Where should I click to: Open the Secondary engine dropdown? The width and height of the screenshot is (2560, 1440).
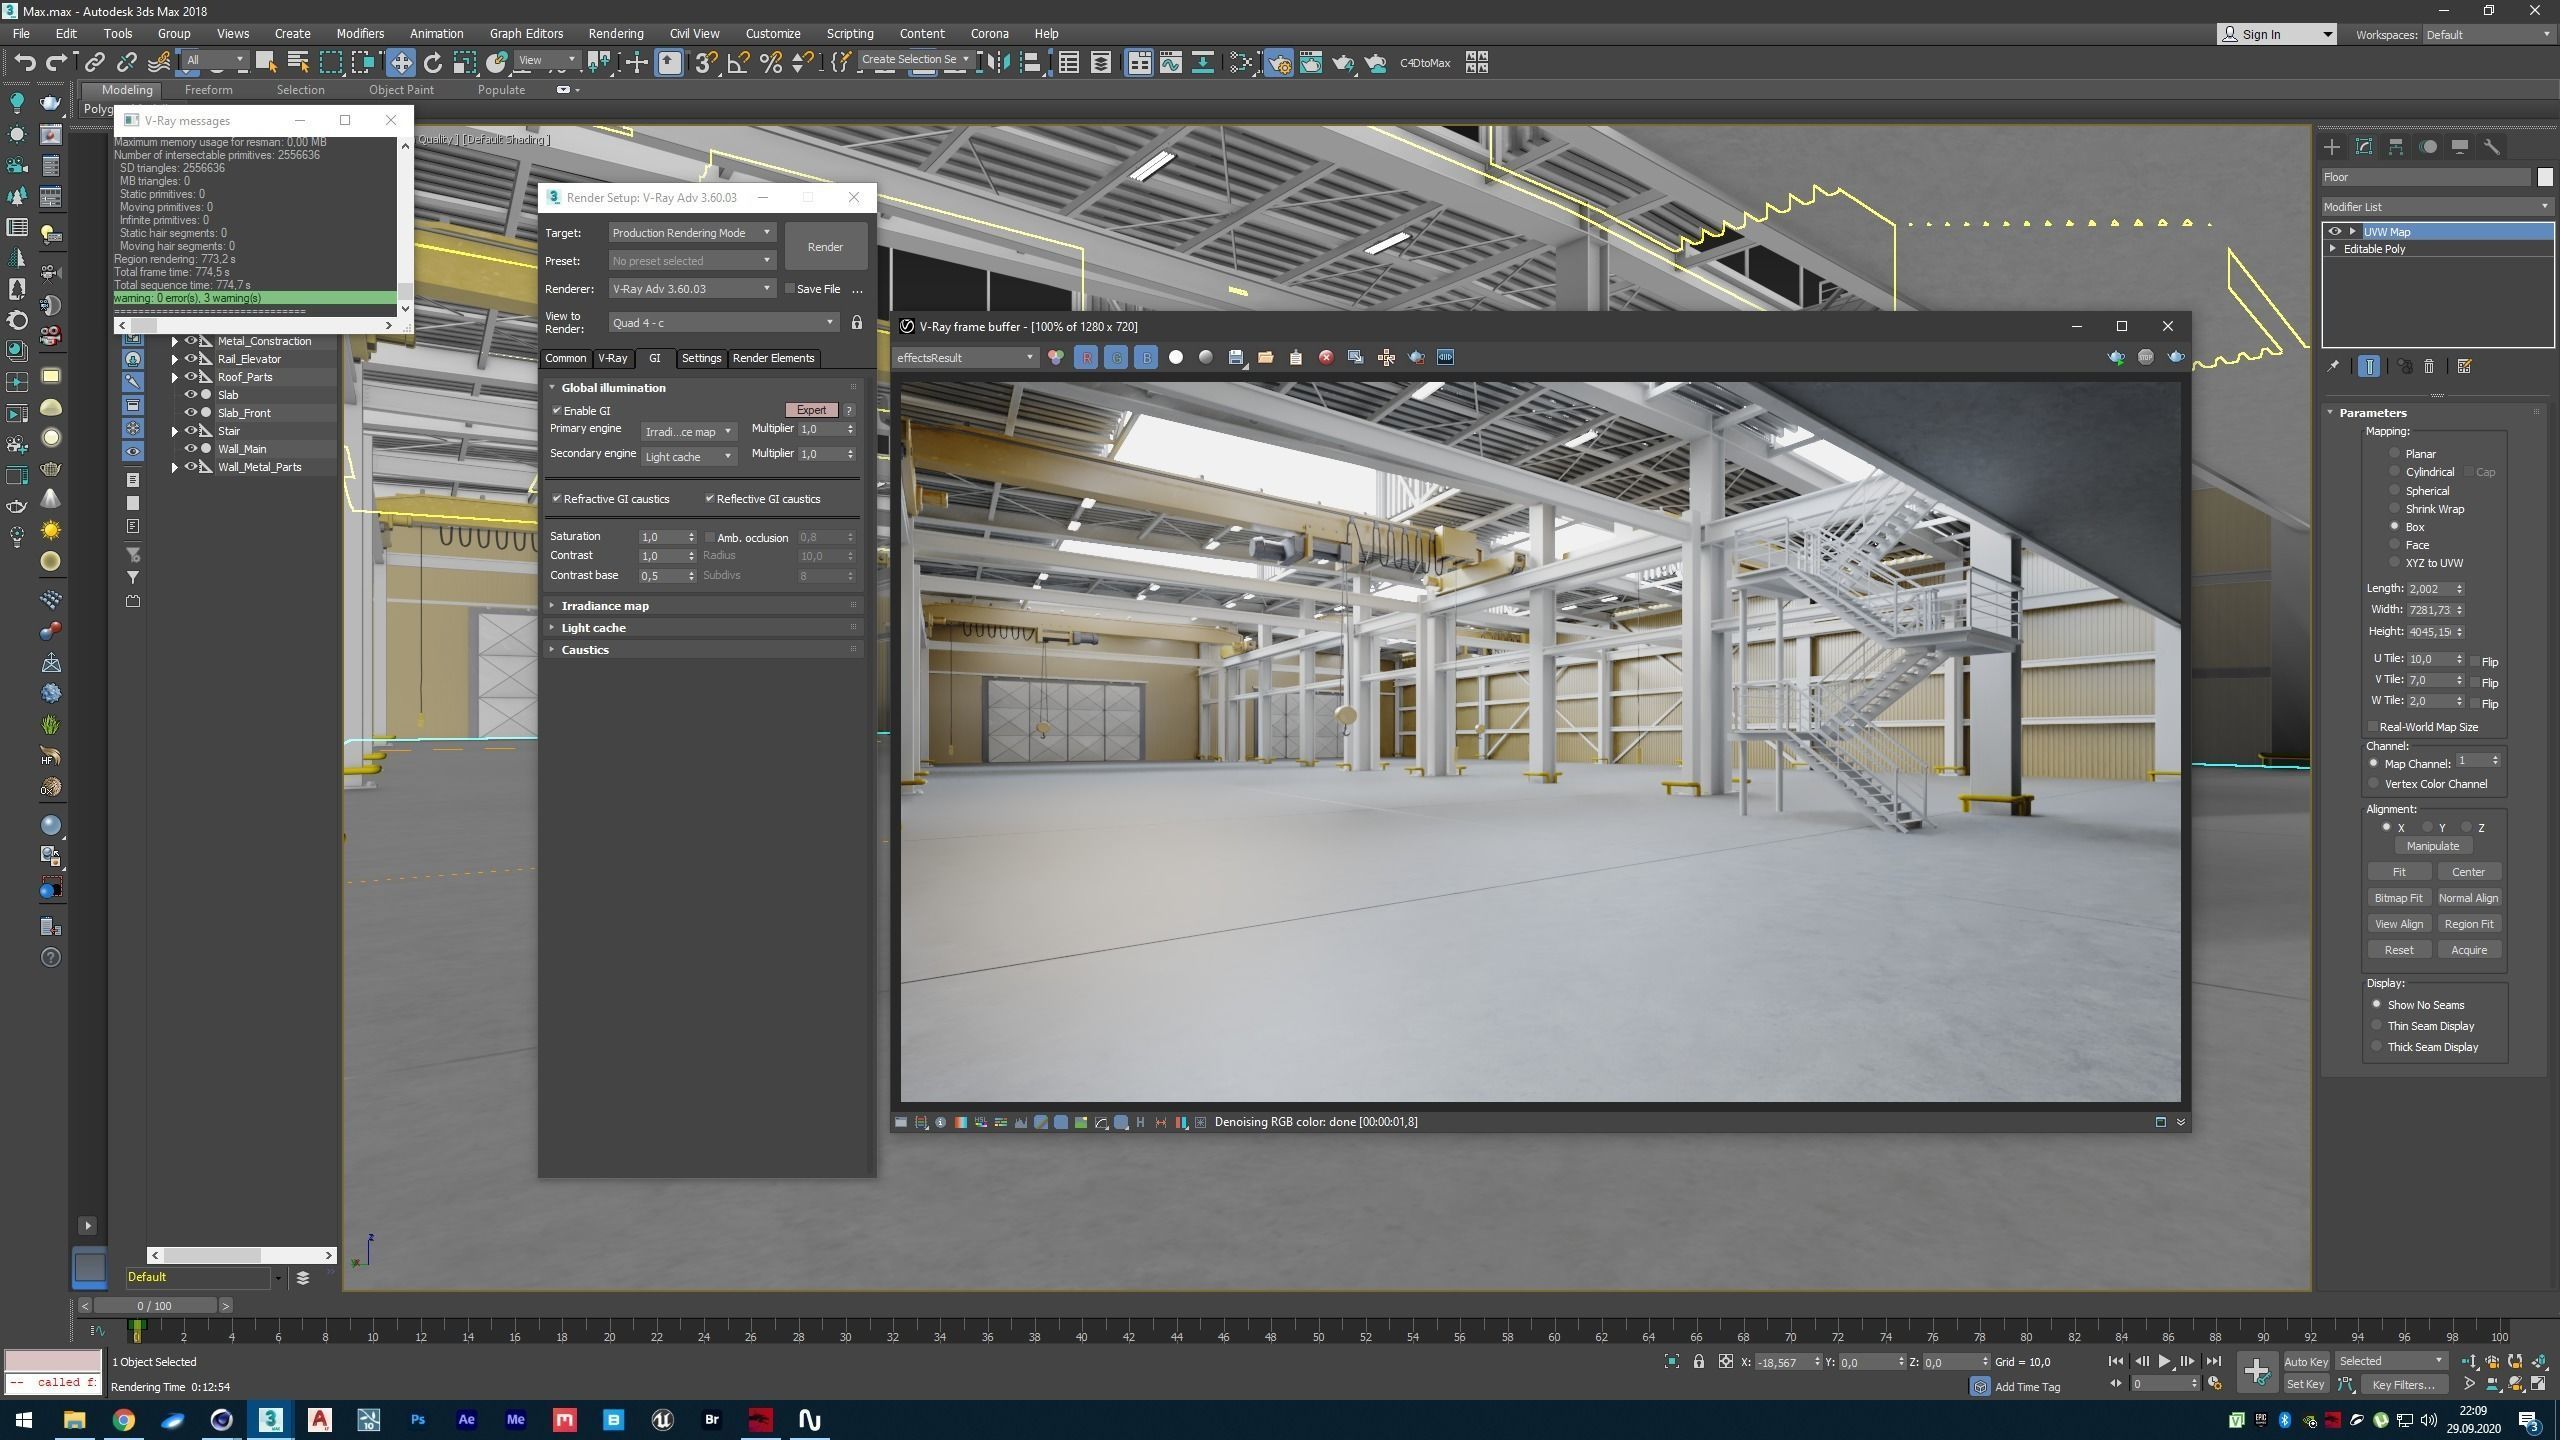pos(688,457)
